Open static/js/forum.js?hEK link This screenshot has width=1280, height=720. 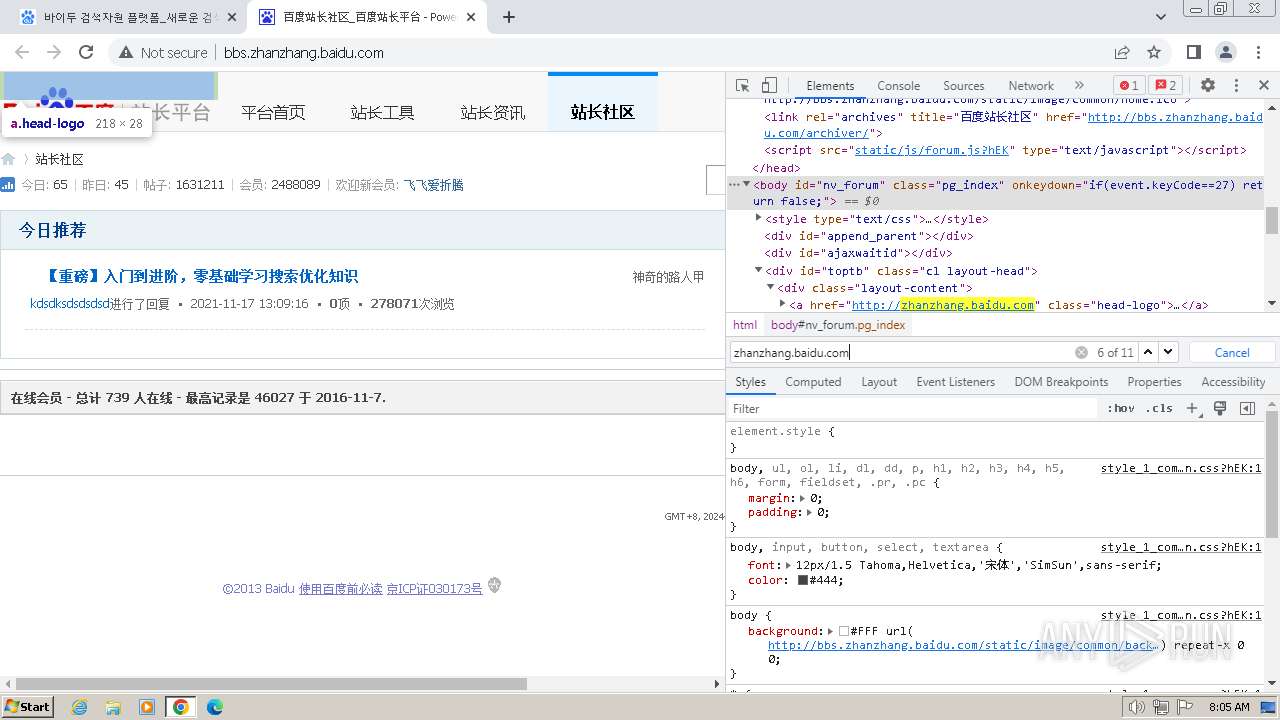click(932, 150)
